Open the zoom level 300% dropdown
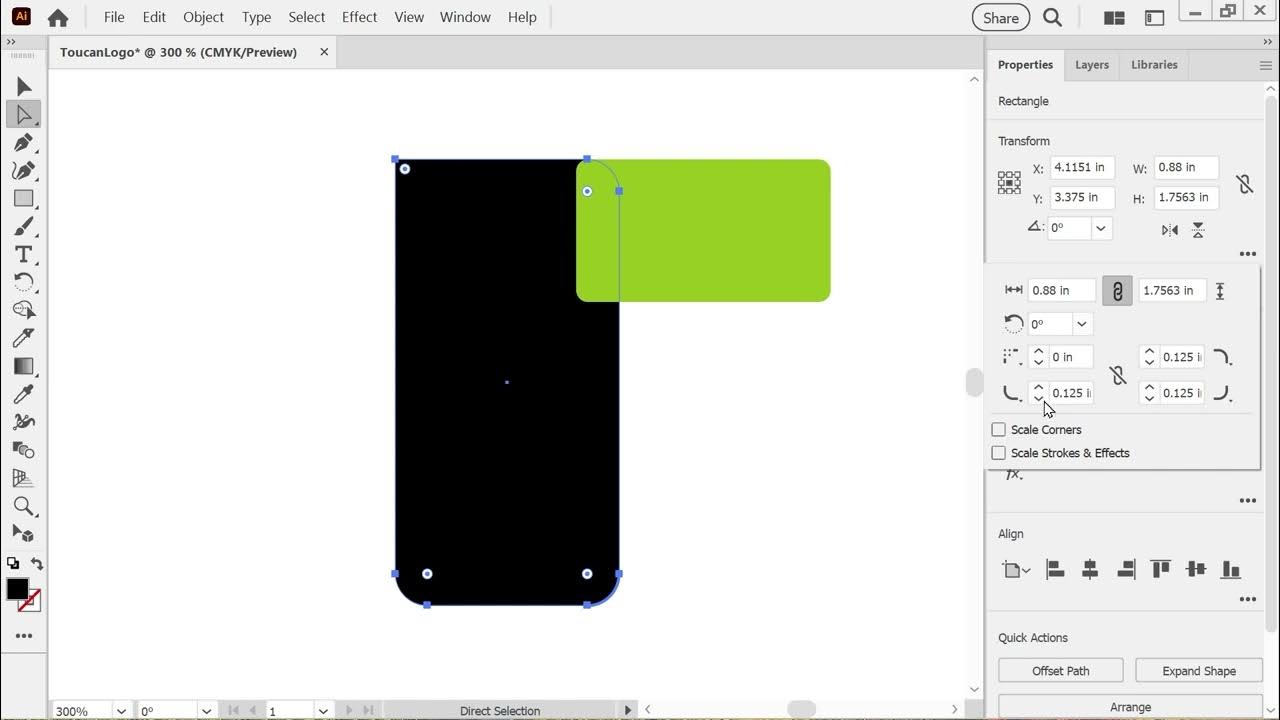This screenshot has height=720, width=1280. (121, 711)
